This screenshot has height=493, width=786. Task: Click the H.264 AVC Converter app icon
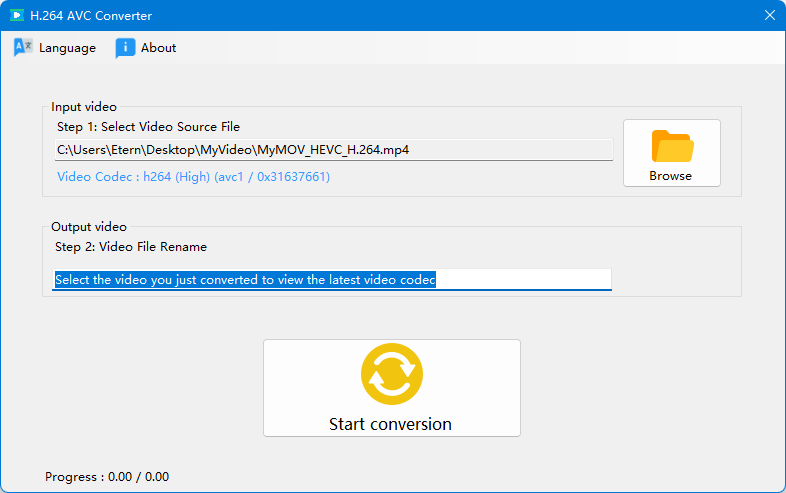tap(17, 16)
